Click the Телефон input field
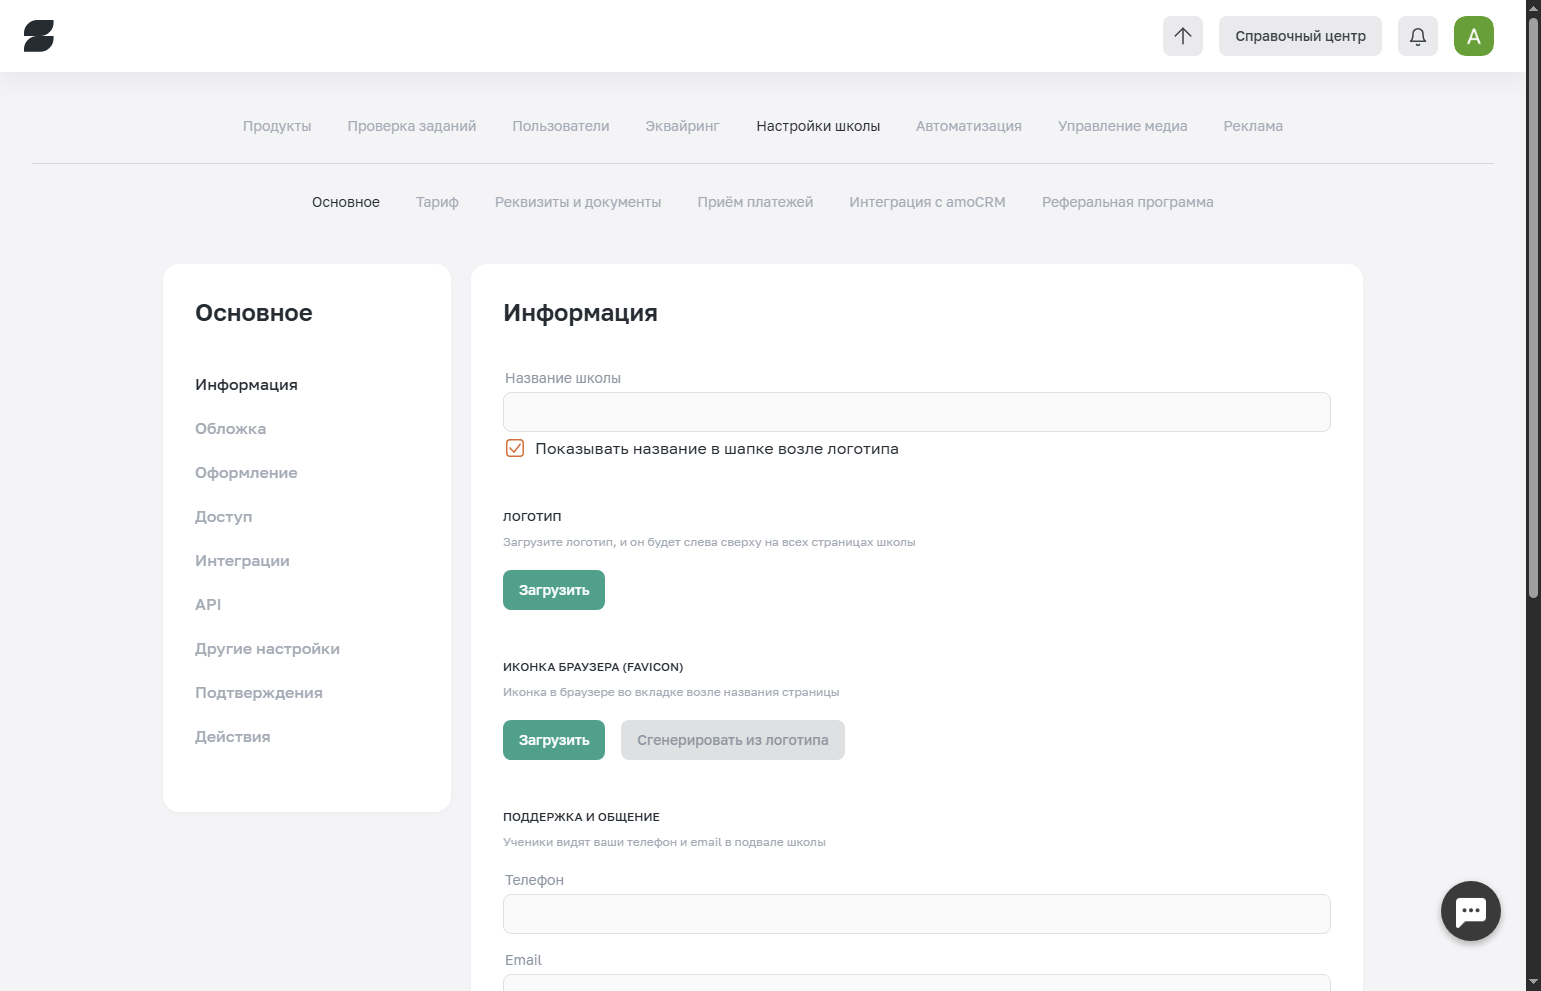 [916, 914]
